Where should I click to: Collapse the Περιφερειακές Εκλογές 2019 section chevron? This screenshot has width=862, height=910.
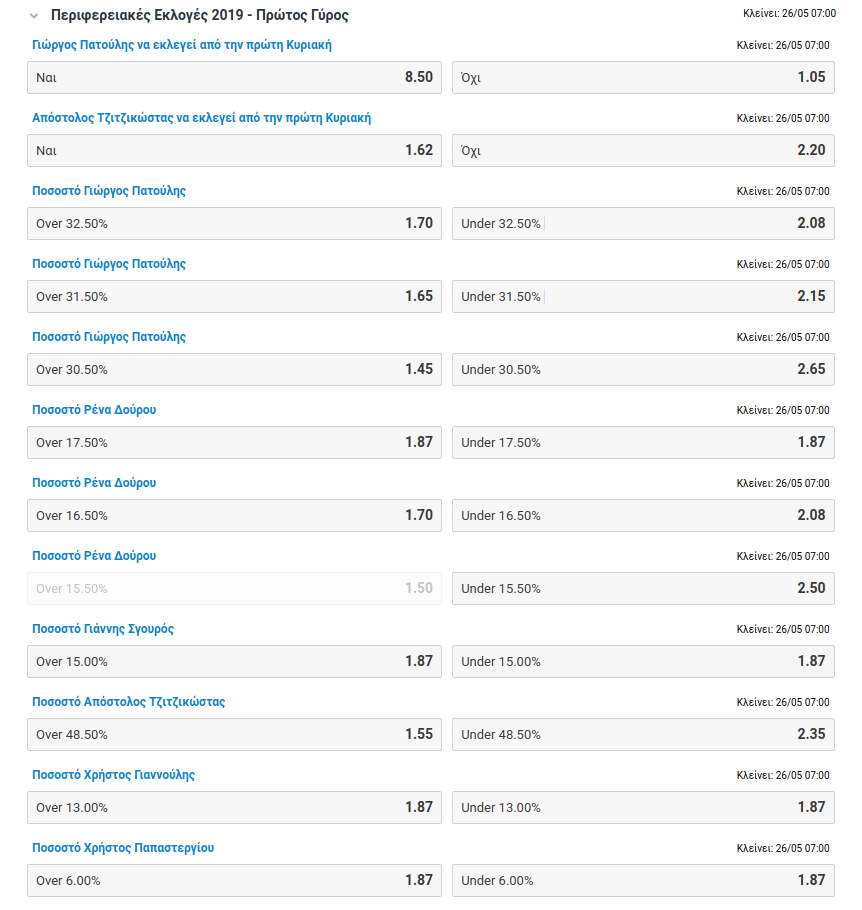(x=35, y=16)
